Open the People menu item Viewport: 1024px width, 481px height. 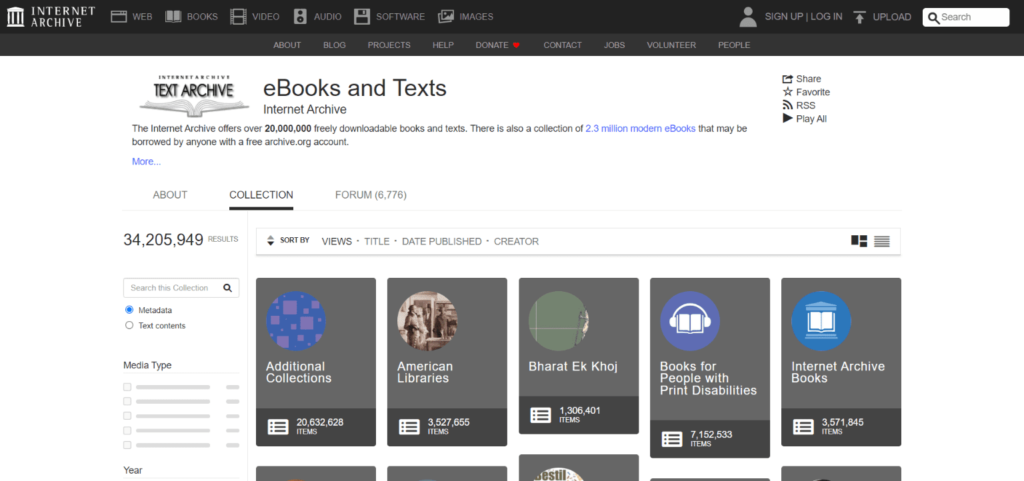(734, 45)
